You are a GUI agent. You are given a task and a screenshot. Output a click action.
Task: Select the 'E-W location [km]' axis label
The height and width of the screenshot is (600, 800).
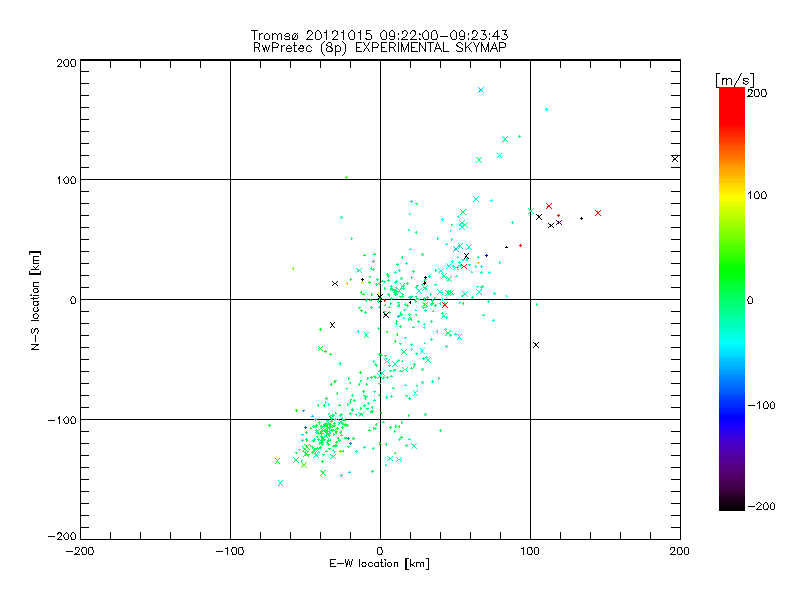380,564
